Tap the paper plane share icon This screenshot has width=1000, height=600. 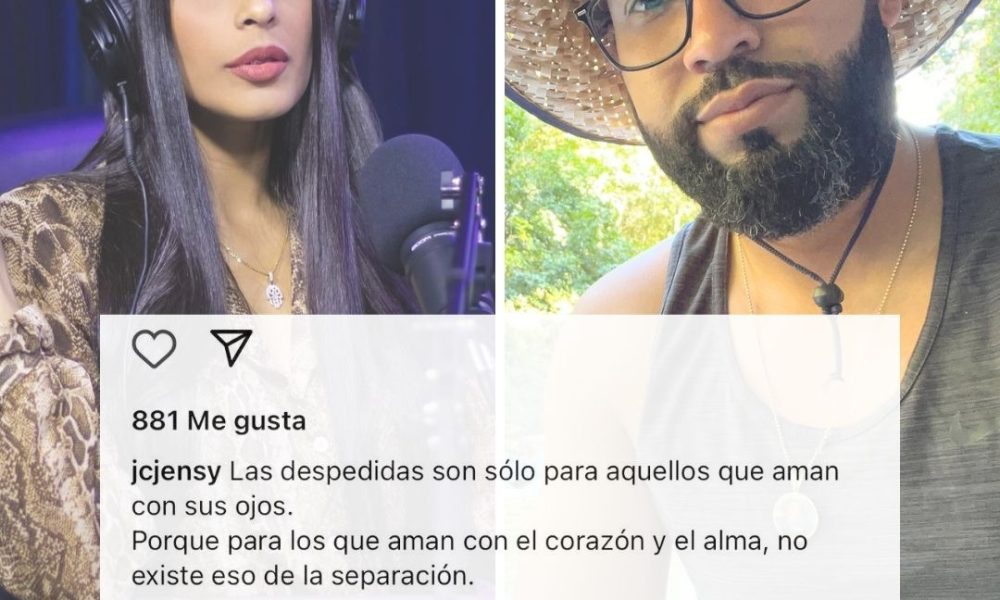pos(232,348)
